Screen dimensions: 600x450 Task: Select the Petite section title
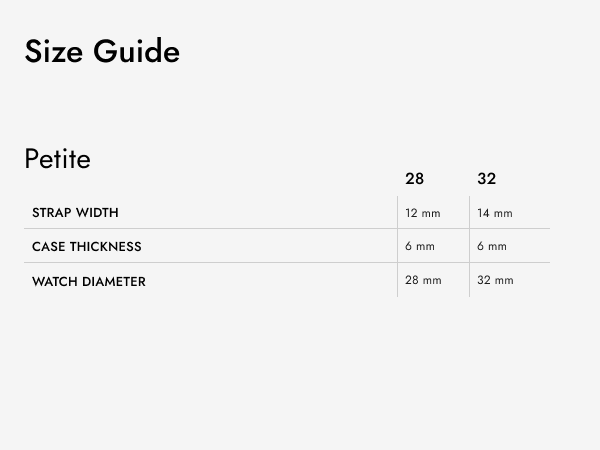57,158
